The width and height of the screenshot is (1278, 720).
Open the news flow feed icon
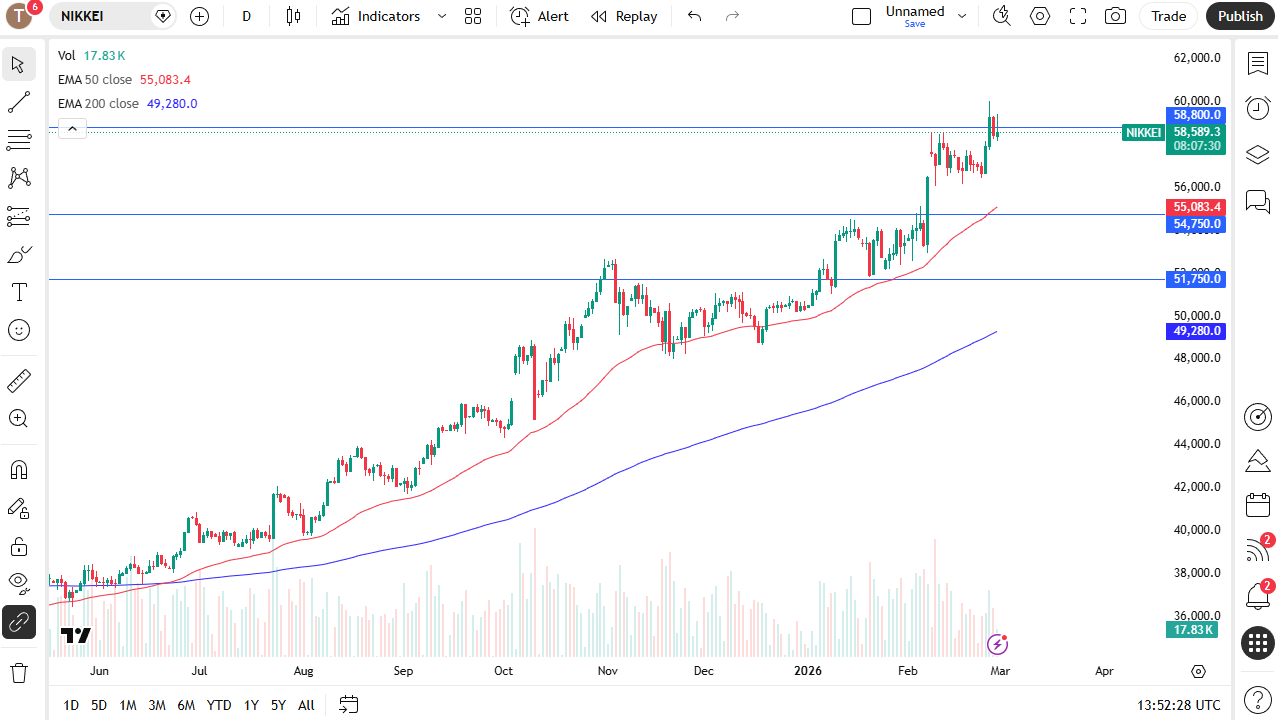[1258, 550]
